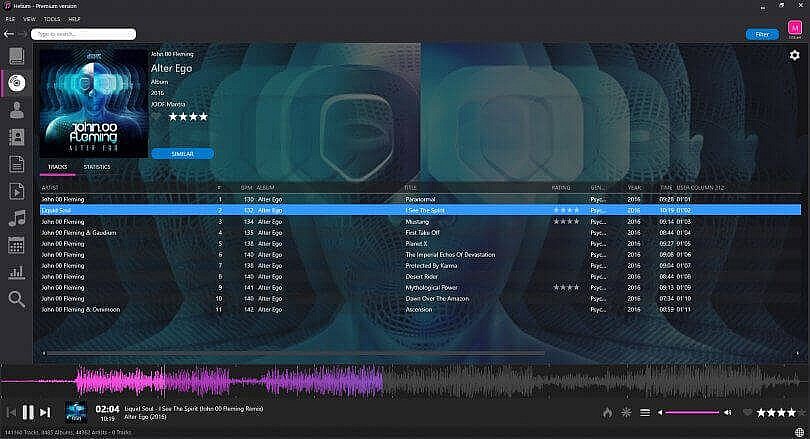Select the Protected By Karma track
The width and height of the screenshot is (810, 439).
[x=420, y=265]
